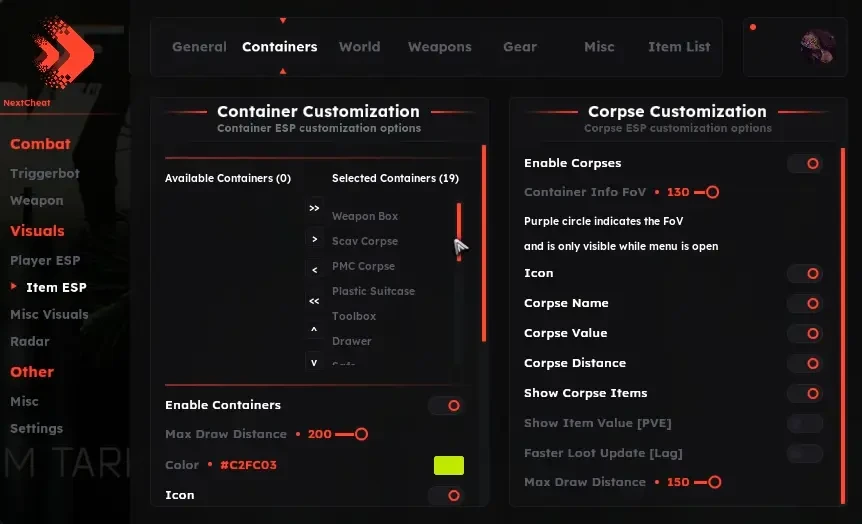Click the selected containers list scrollbar
Screen dimensions: 862x524
point(458,231)
